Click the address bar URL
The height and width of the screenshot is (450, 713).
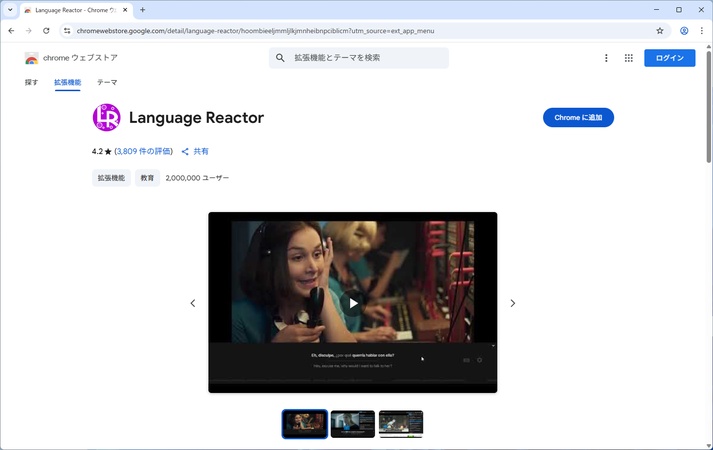coord(255,31)
